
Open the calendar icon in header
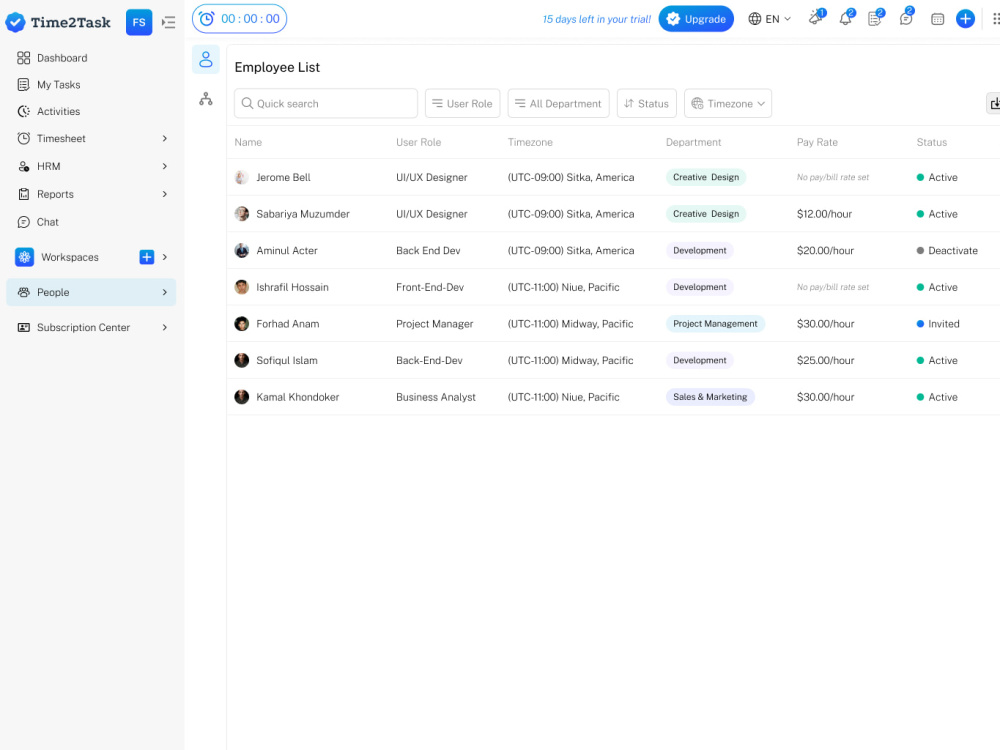[937, 19]
